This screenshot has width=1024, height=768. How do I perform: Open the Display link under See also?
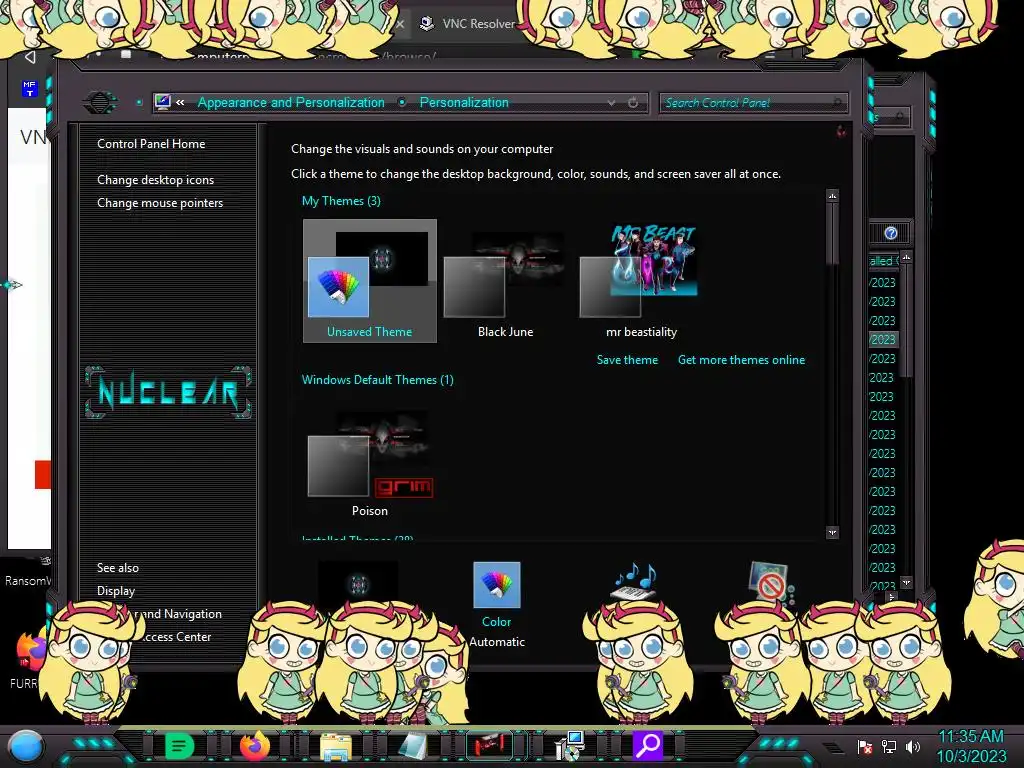[x=116, y=591]
